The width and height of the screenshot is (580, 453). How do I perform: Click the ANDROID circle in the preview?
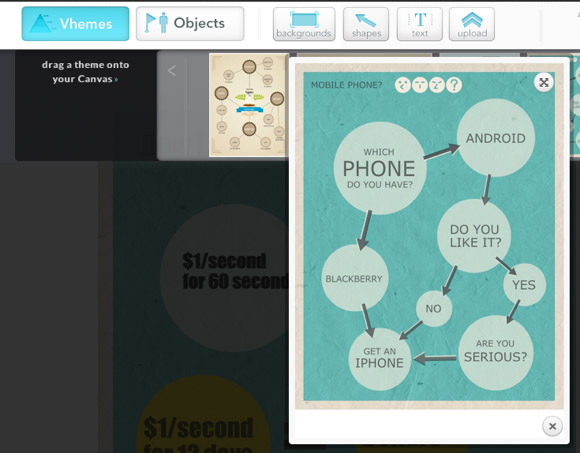(x=496, y=138)
